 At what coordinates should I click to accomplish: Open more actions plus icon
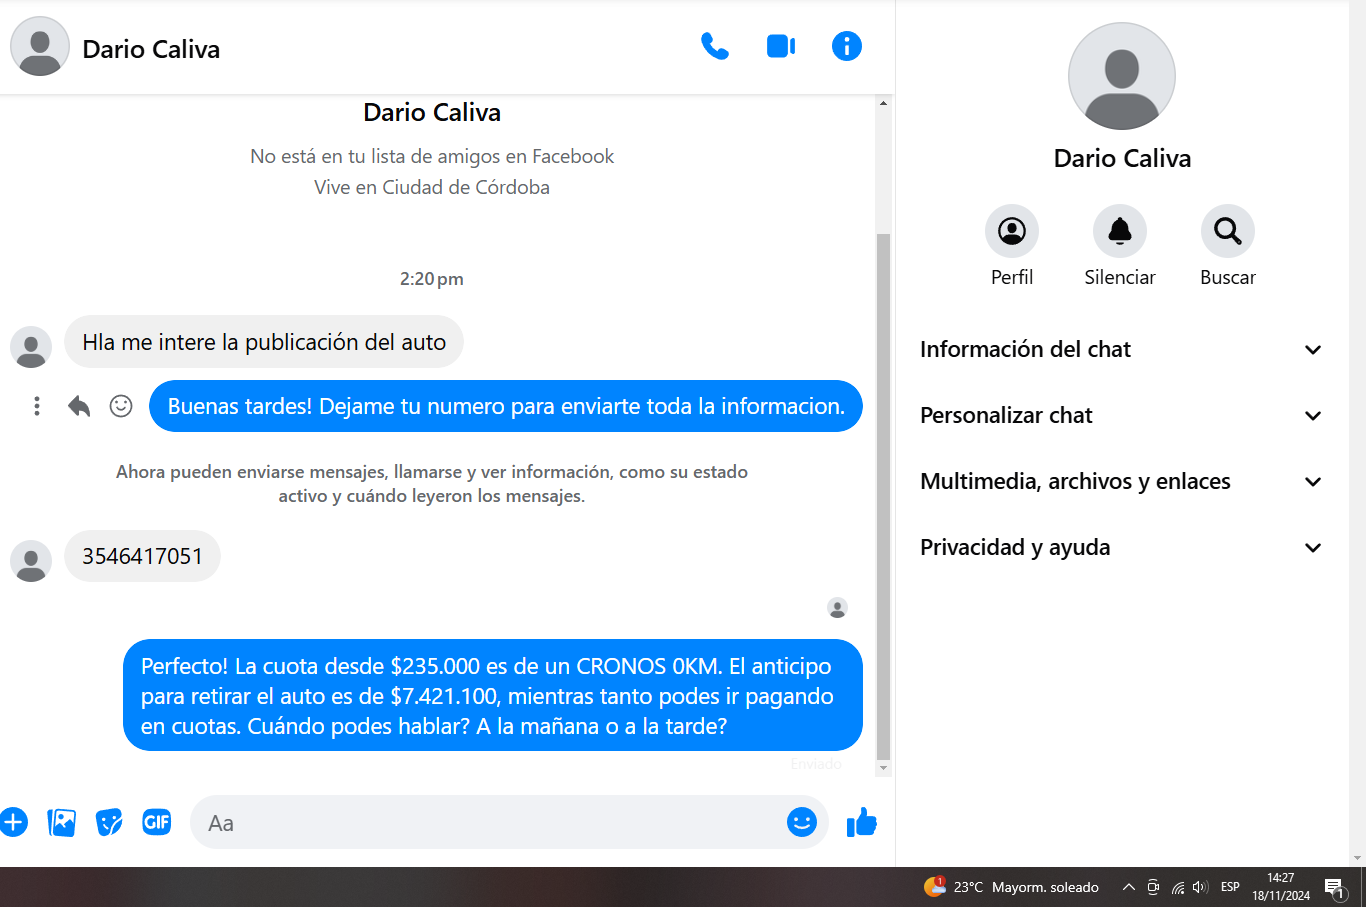13,823
